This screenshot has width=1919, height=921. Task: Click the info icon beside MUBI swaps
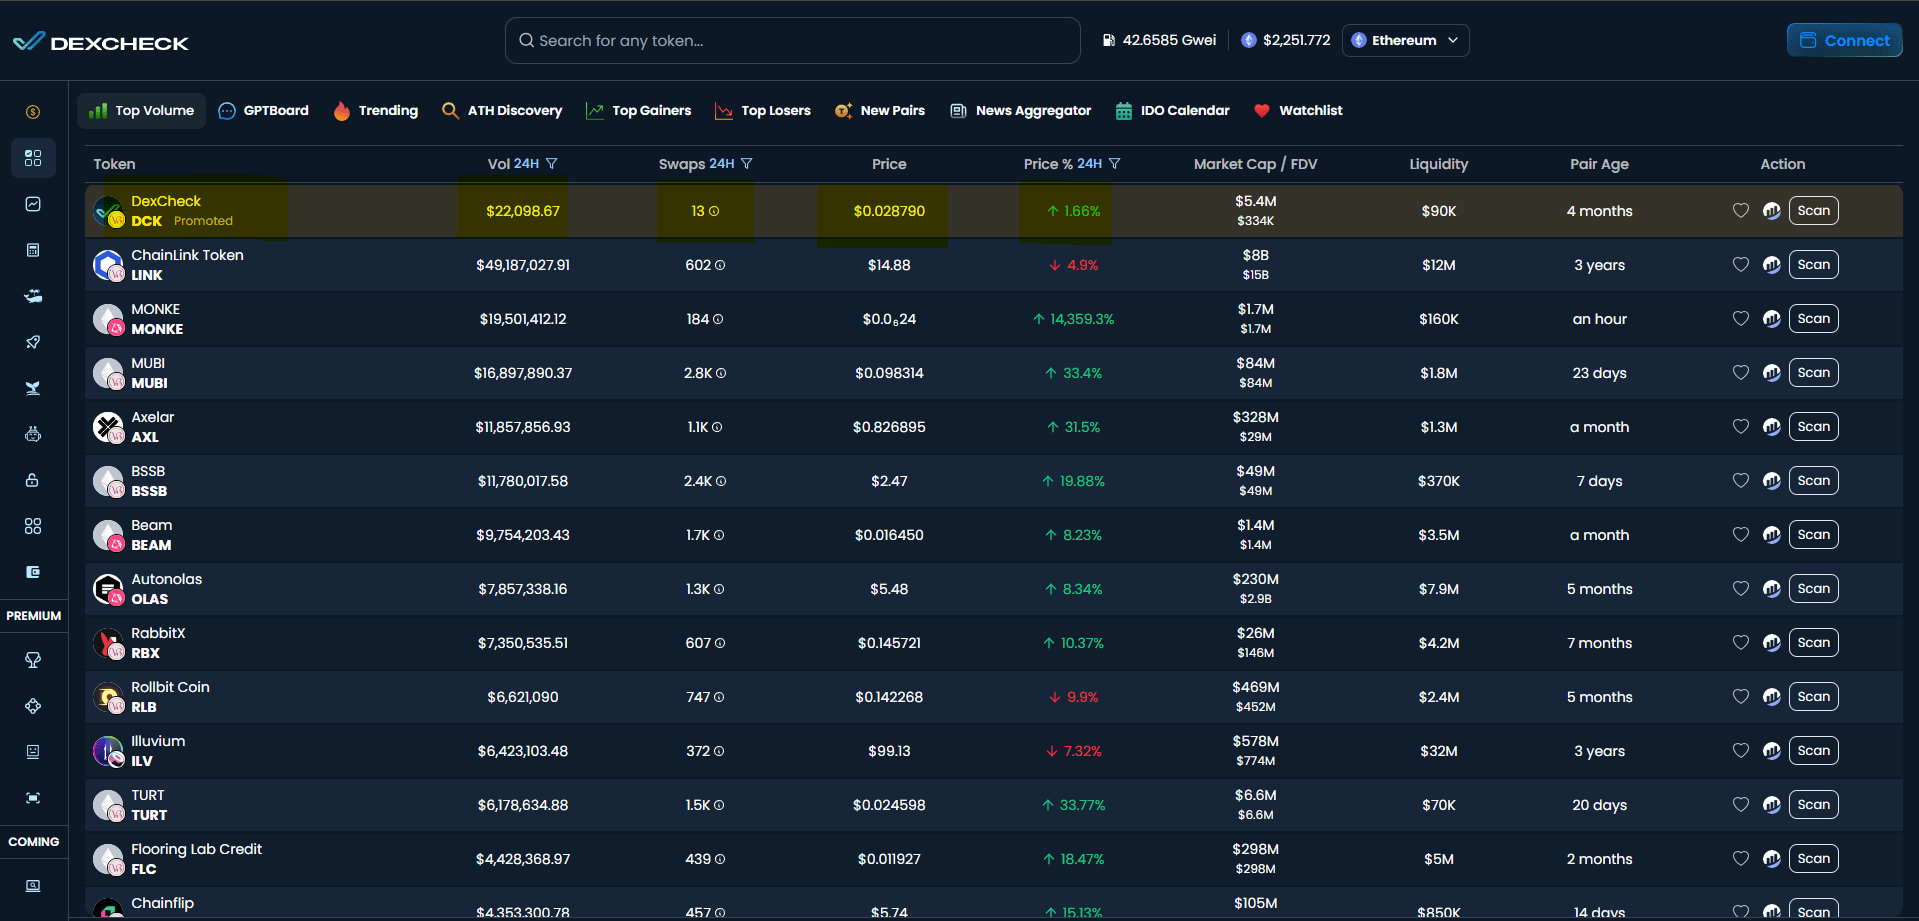tap(721, 373)
